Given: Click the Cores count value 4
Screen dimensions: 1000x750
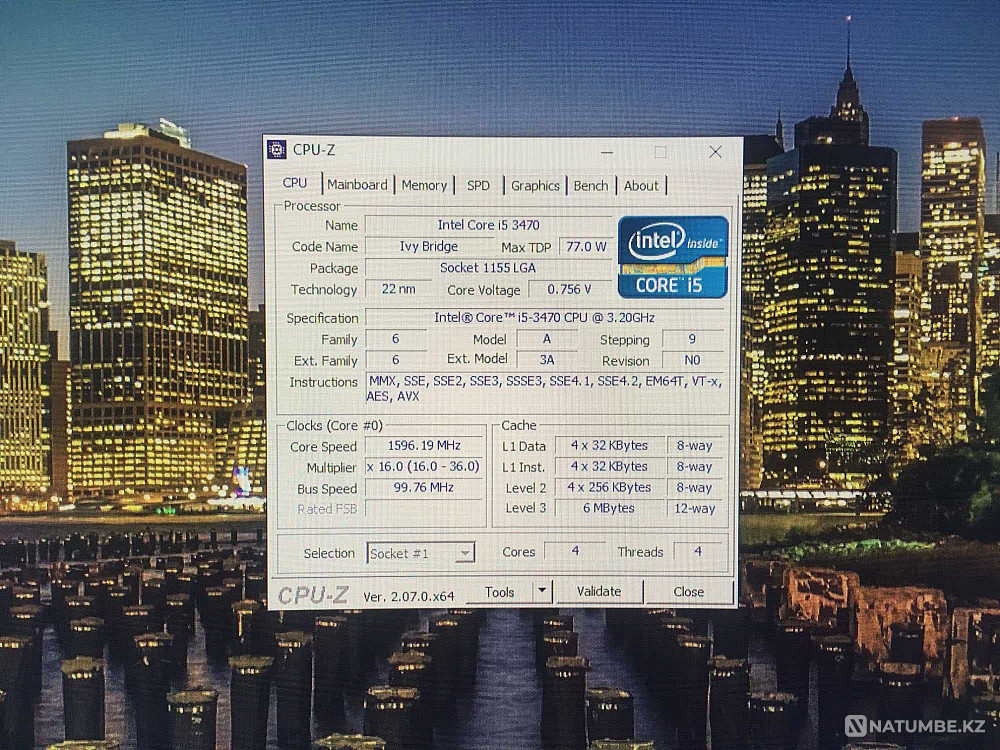Looking at the screenshot, I should [x=575, y=551].
